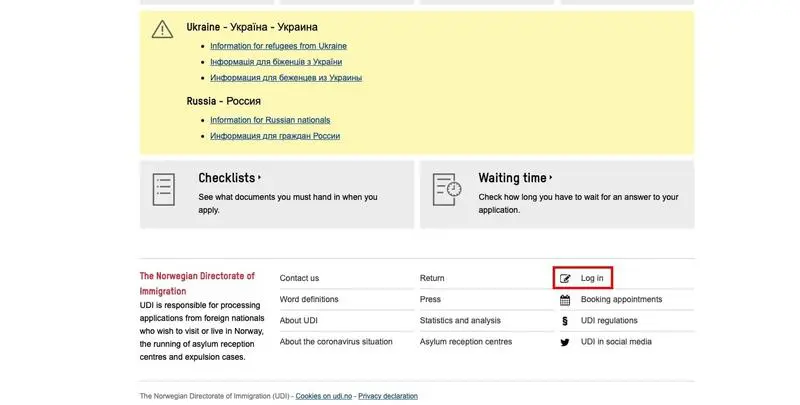Open Information for refugees from Ukraine
The width and height of the screenshot is (800, 405).
(278, 46)
